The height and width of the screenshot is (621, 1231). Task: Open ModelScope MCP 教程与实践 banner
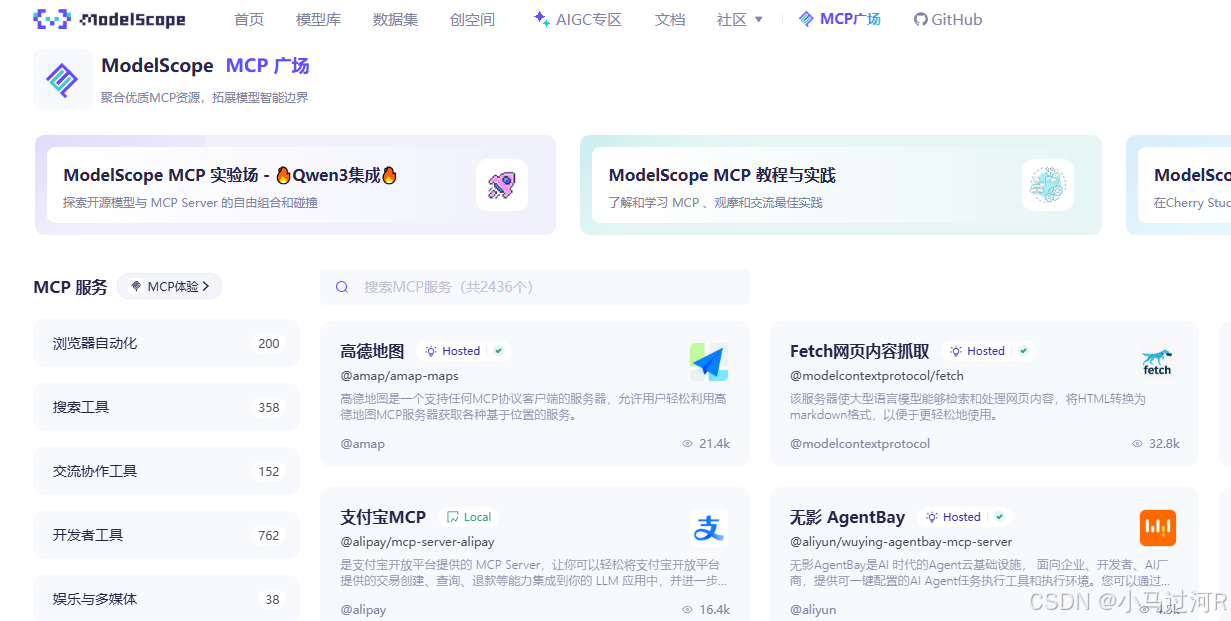click(840, 185)
